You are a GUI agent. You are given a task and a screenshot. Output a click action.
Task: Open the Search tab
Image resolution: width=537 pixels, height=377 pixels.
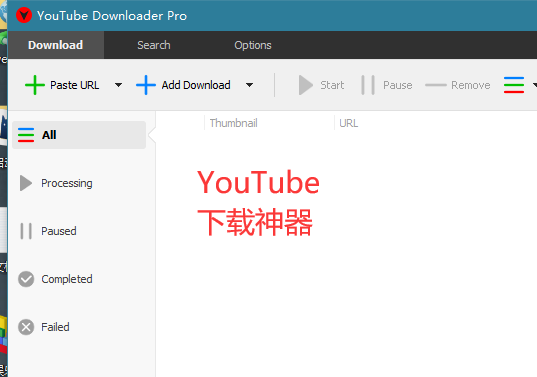154,45
